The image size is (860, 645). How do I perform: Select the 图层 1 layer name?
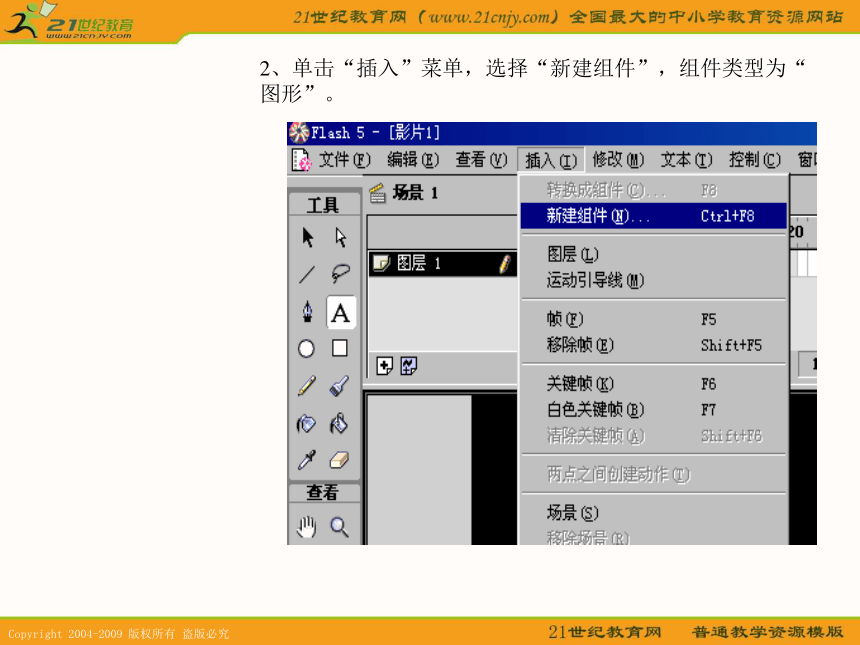point(419,263)
